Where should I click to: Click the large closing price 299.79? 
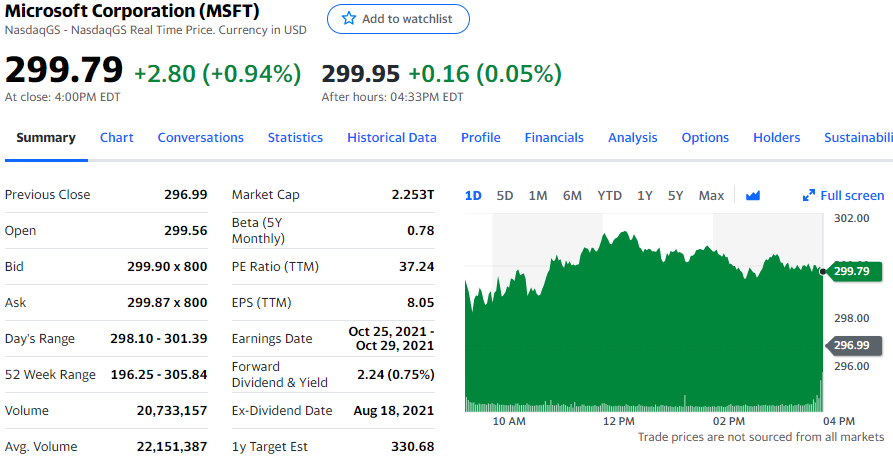pyautogui.click(x=64, y=70)
